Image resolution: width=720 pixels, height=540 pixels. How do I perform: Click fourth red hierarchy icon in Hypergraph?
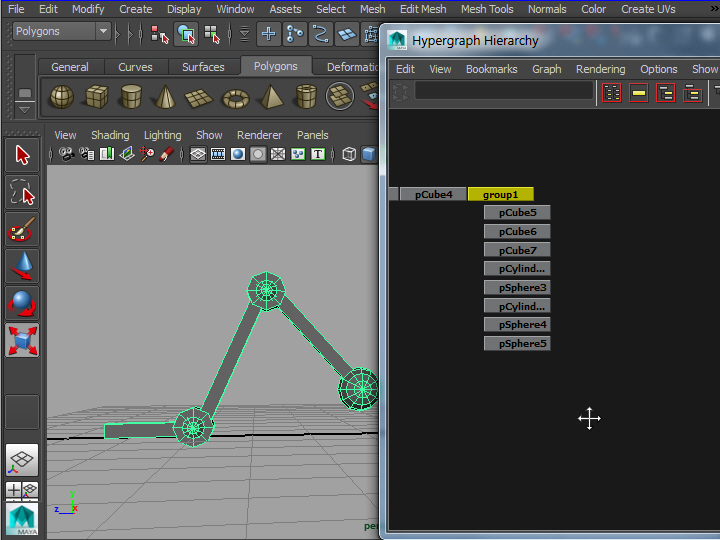(692, 93)
